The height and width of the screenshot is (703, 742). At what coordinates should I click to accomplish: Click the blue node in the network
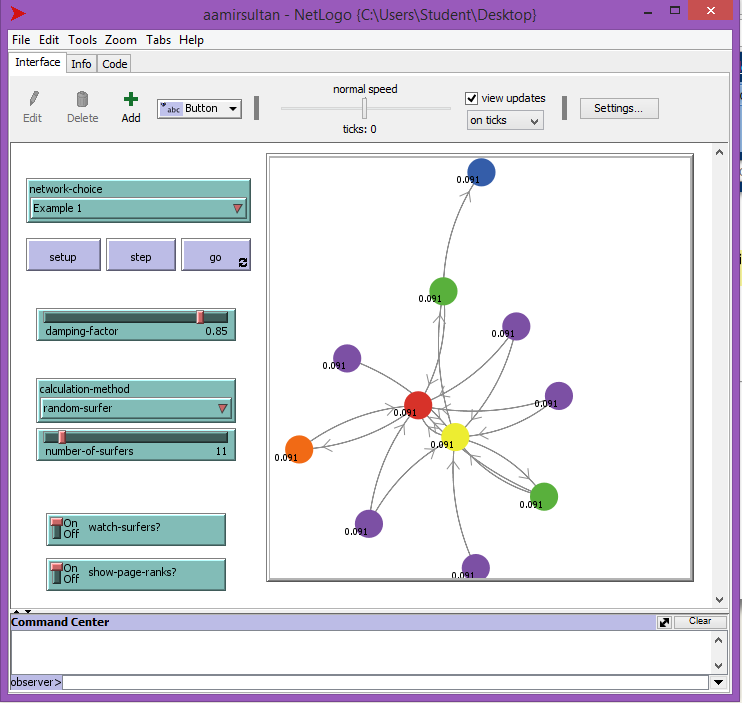coord(482,172)
